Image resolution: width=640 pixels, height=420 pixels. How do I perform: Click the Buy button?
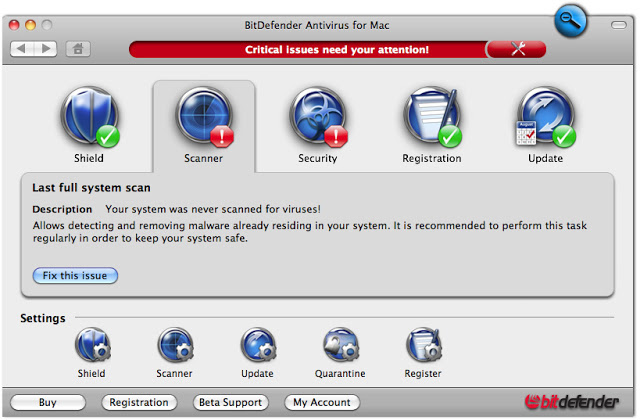48,402
